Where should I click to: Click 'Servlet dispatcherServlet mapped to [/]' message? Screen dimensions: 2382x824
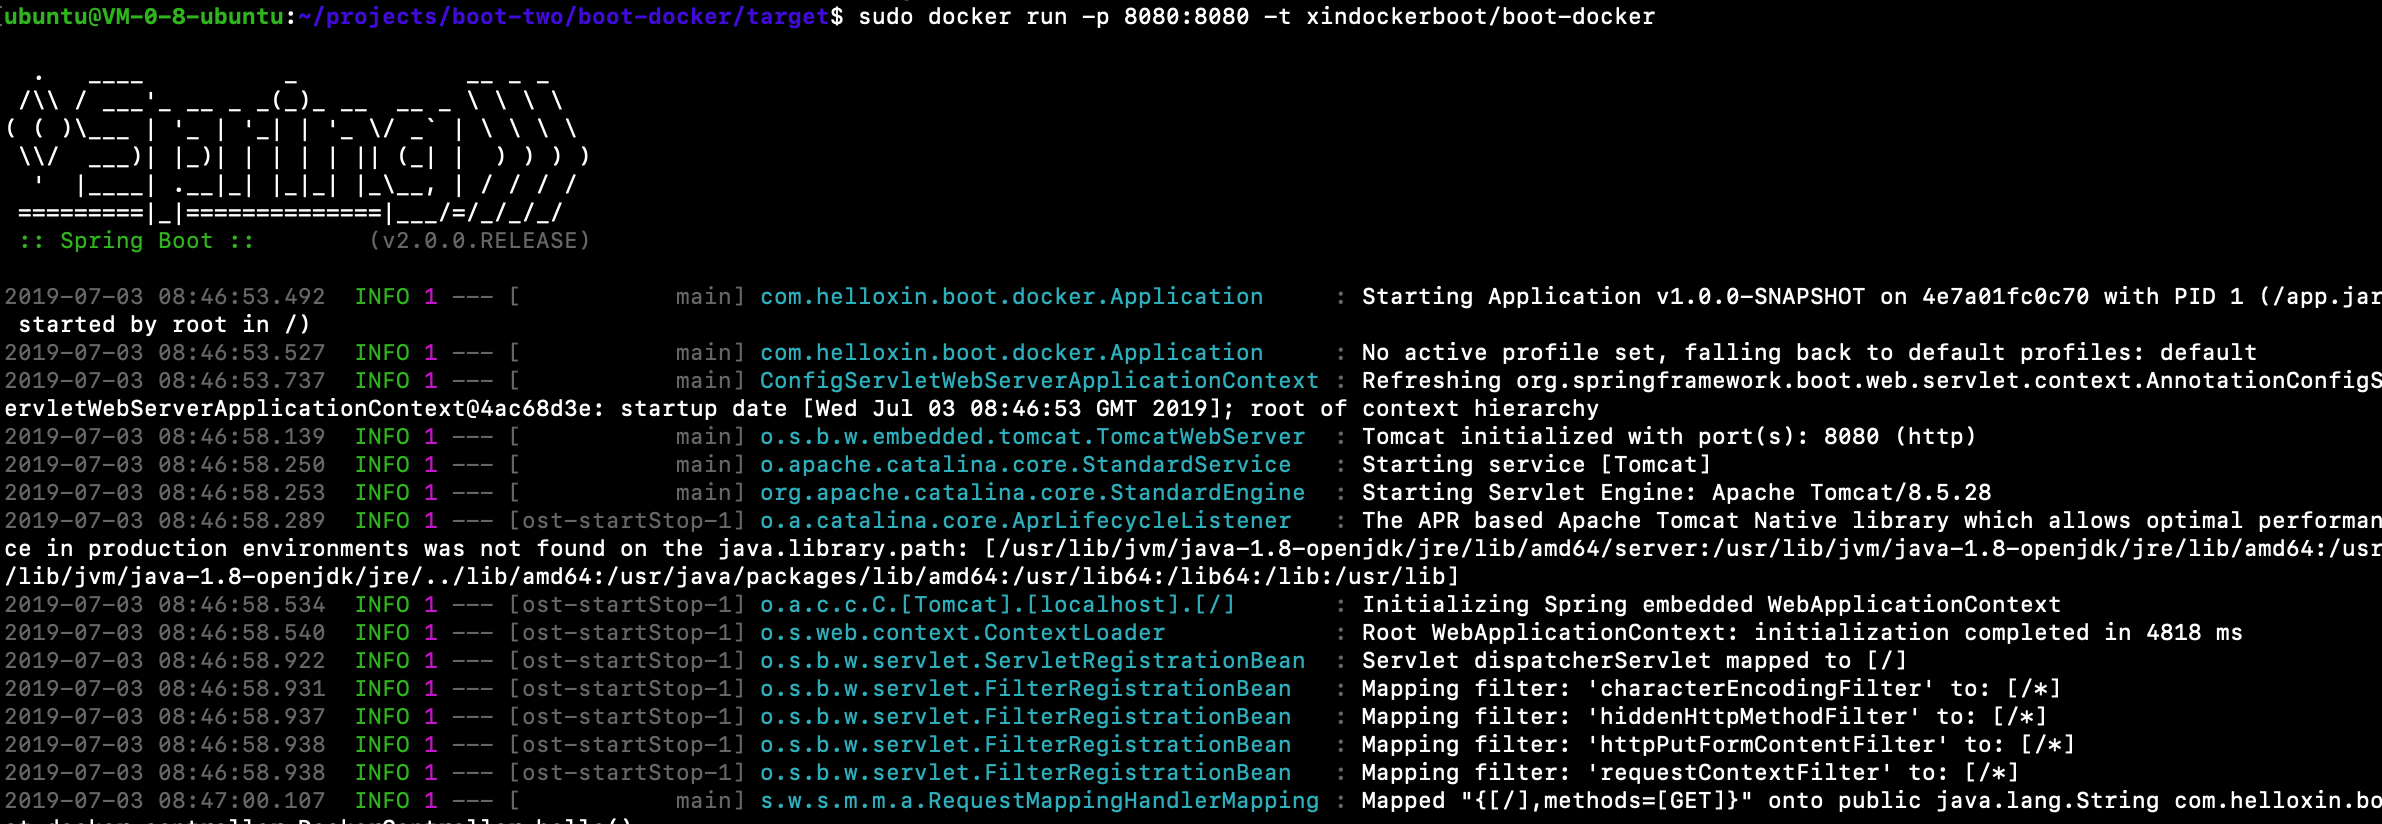(1635, 661)
